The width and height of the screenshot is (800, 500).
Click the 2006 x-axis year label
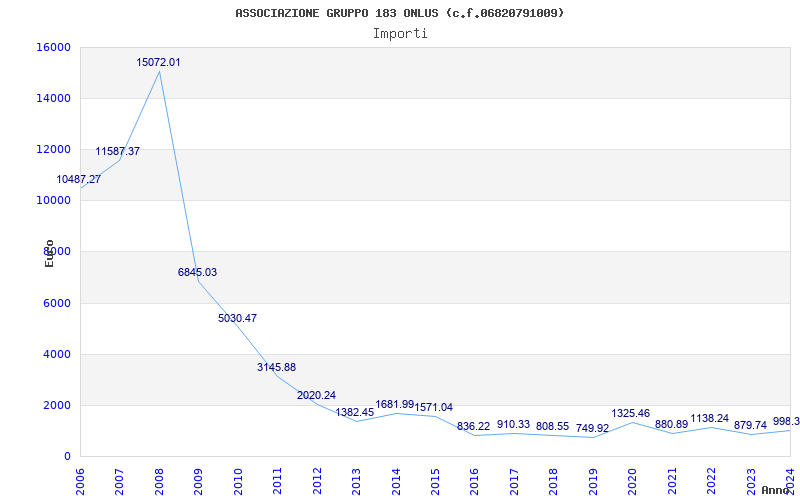click(x=81, y=481)
